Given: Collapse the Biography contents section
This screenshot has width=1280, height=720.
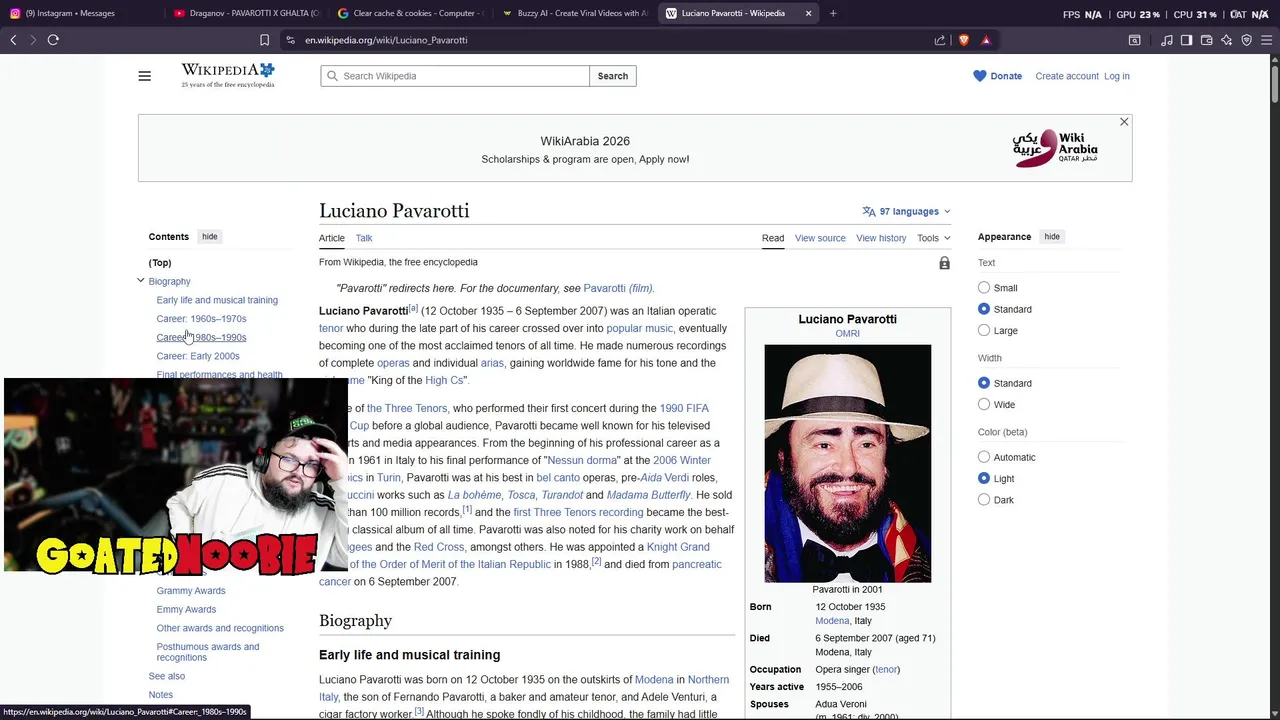Looking at the screenshot, I should (x=141, y=281).
